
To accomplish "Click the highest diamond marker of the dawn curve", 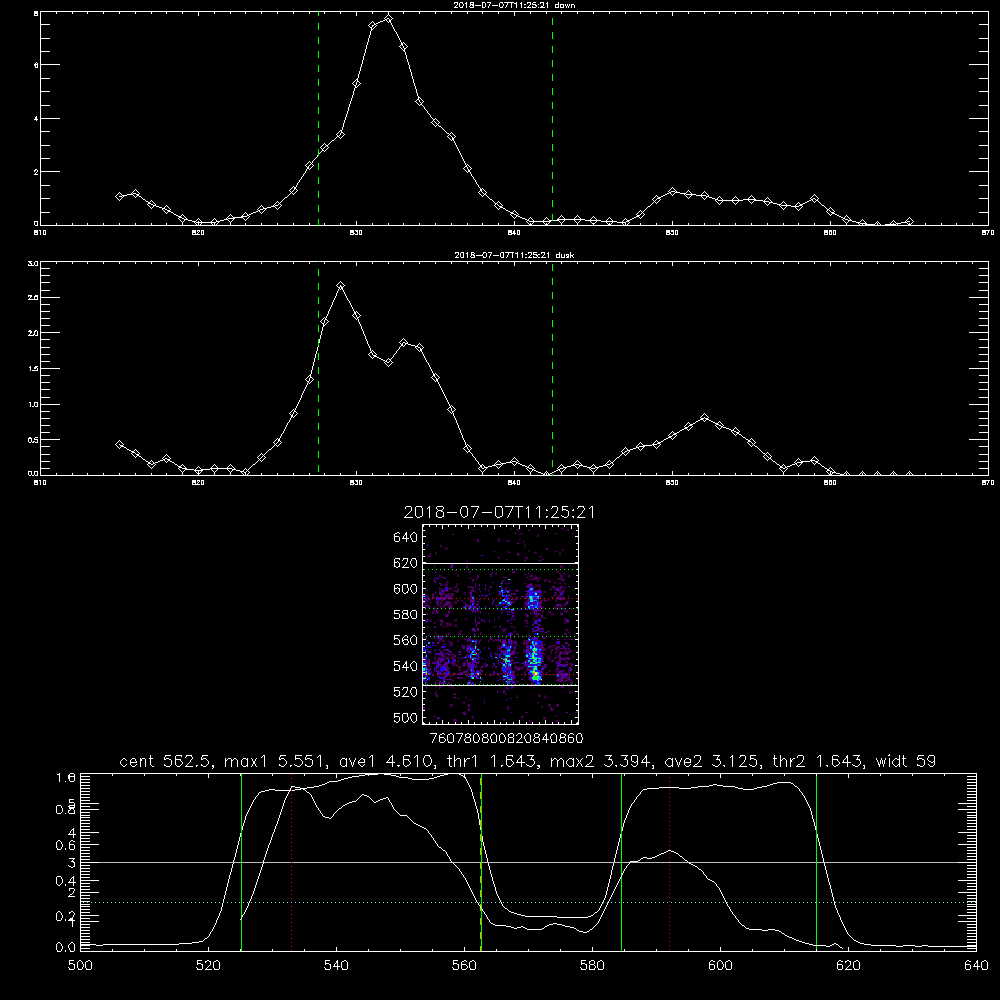I will point(388,18).
